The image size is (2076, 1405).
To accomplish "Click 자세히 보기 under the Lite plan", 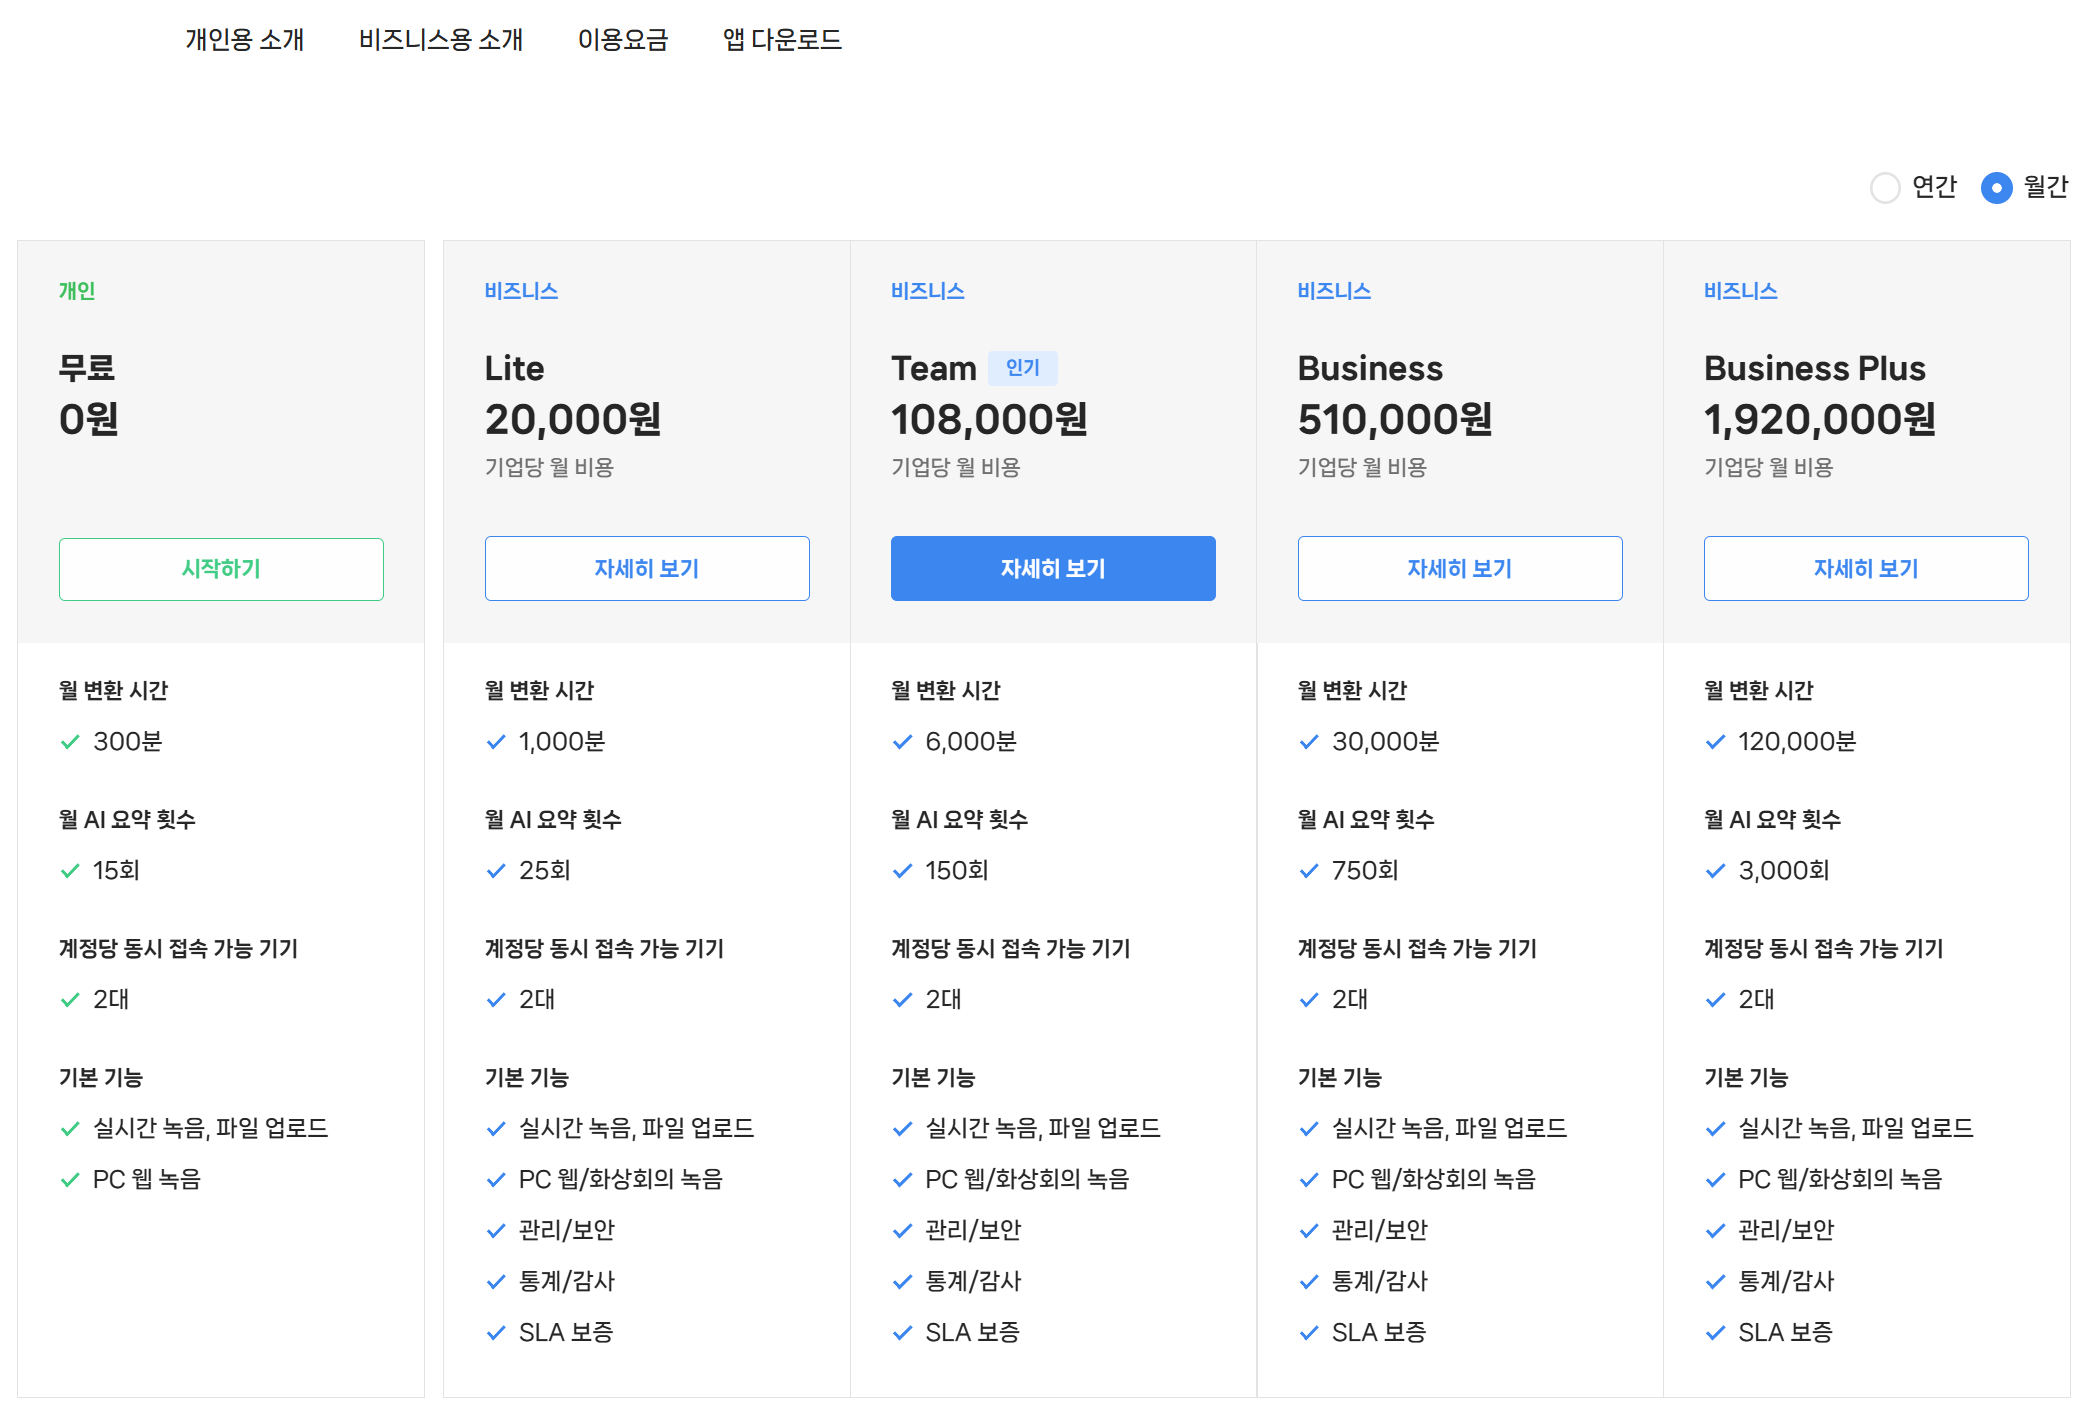I will pyautogui.click(x=647, y=569).
